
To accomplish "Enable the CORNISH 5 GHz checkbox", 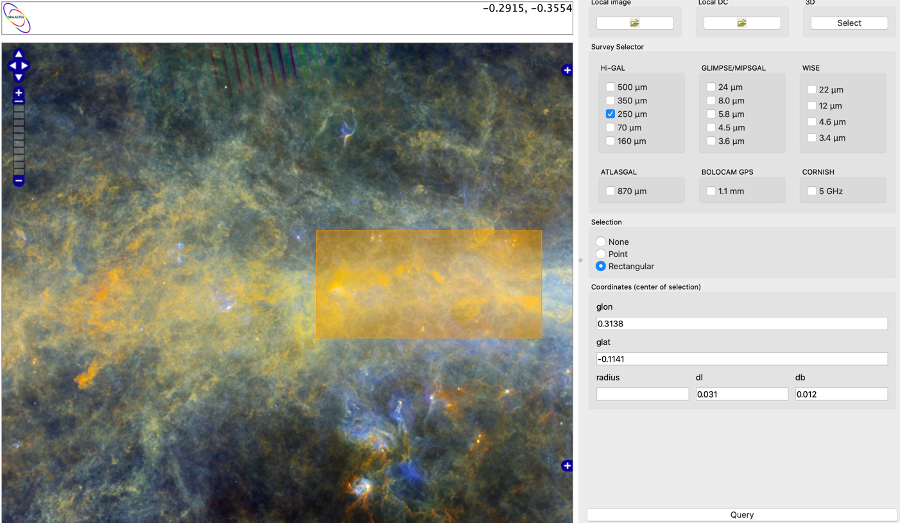I will tap(812, 191).
